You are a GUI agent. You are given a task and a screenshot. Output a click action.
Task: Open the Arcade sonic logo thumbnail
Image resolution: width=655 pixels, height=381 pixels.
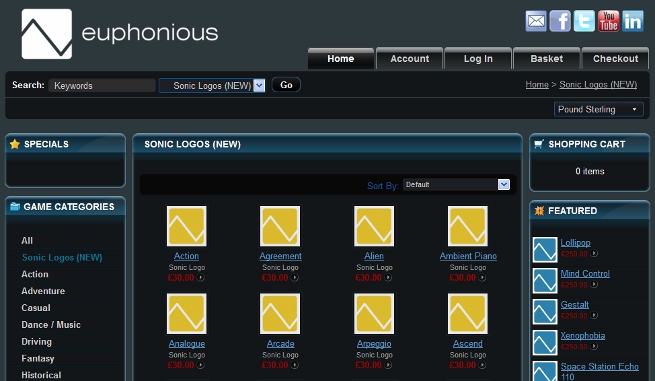pyautogui.click(x=280, y=313)
